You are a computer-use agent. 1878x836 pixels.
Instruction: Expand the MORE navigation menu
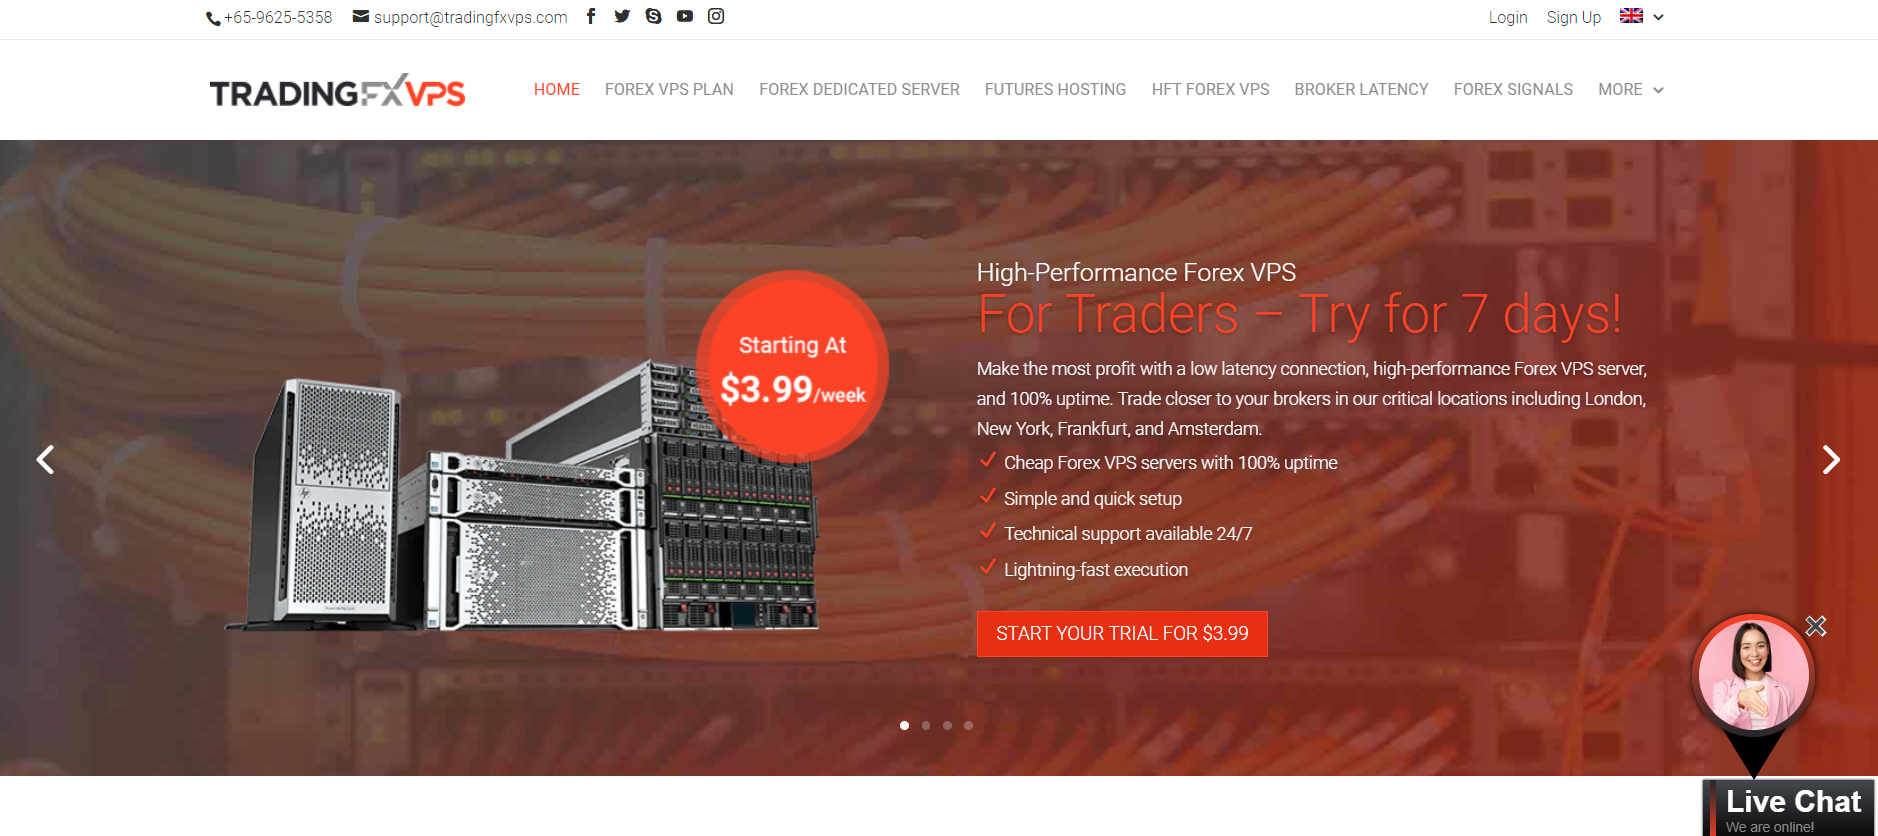1630,89
